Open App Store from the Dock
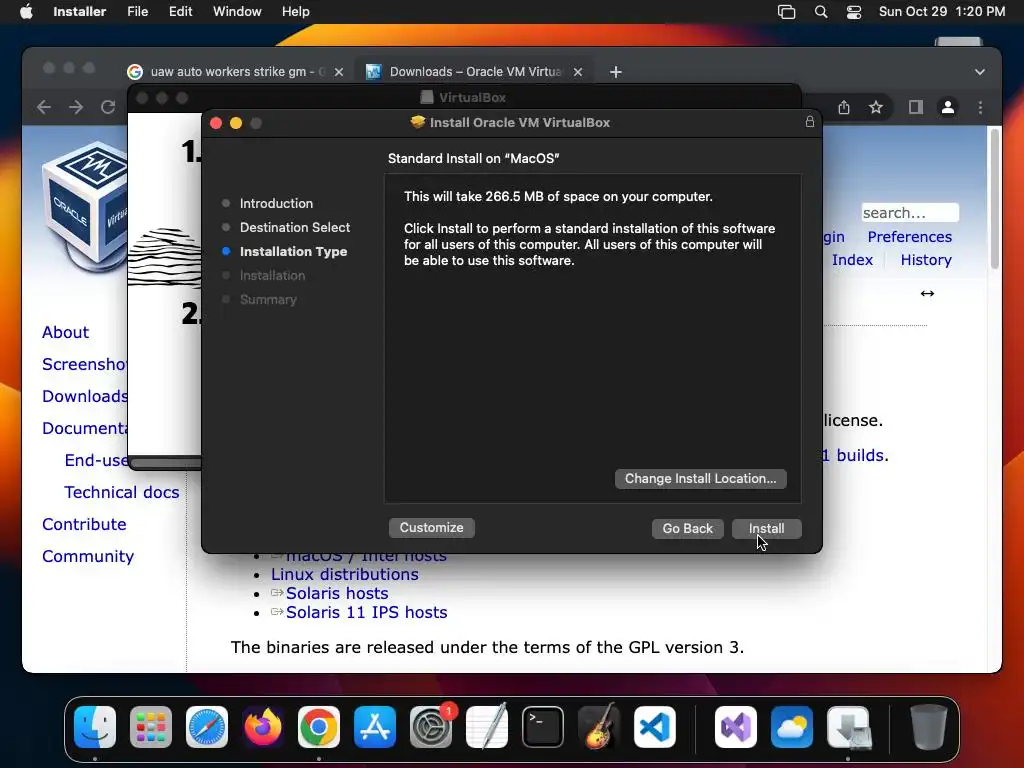Image resolution: width=1024 pixels, height=768 pixels. 375,727
